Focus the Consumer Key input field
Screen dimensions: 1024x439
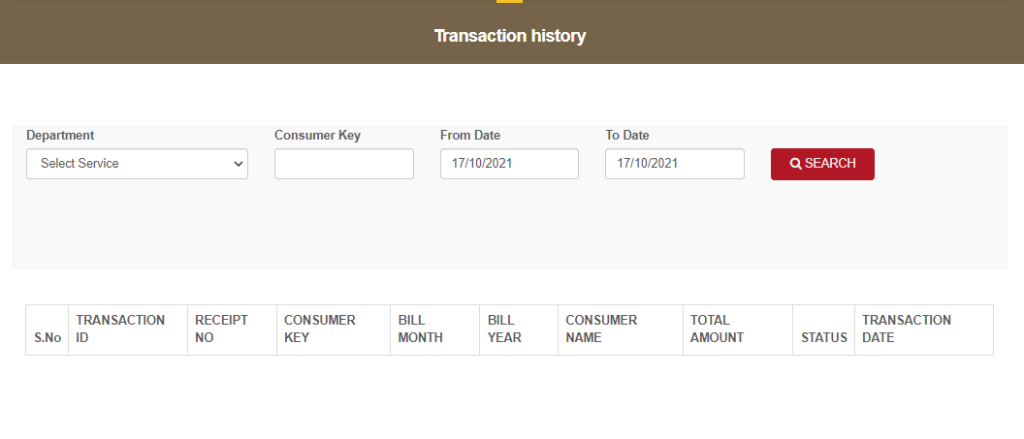coord(344,163)
